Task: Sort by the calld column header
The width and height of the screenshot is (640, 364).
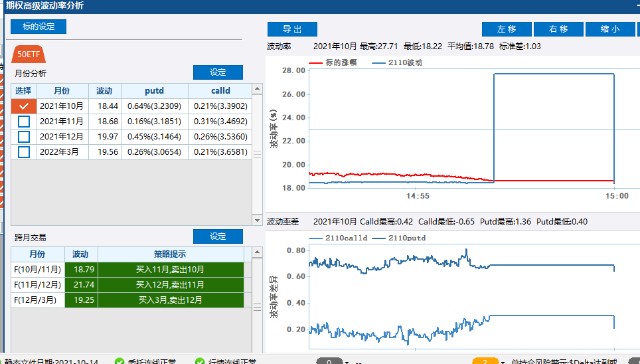Action: coord(220,91)
